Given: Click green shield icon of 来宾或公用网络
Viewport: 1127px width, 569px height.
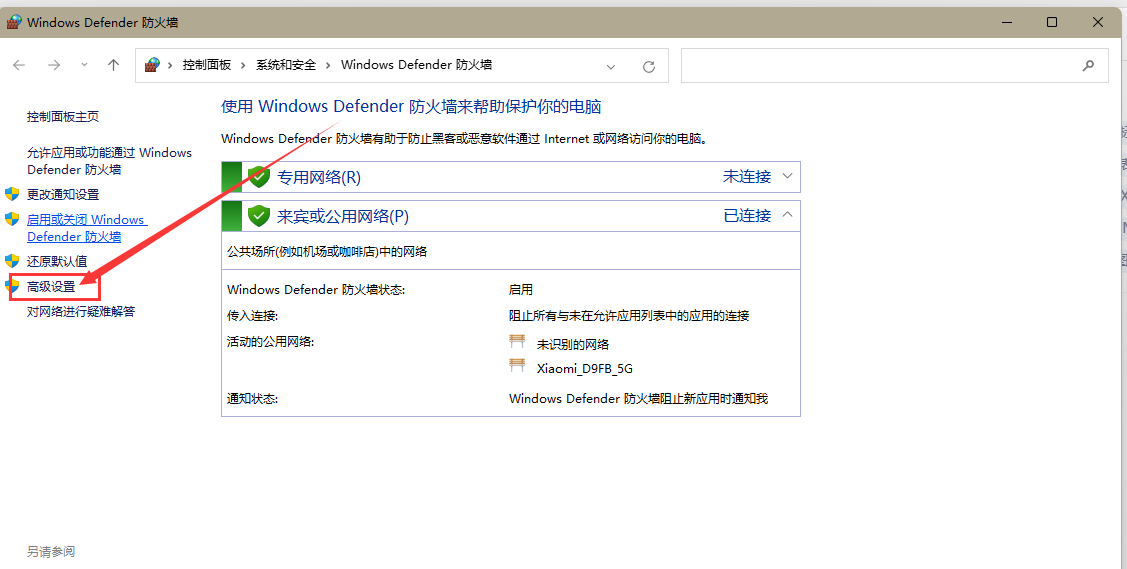Looking at the screenshot, I should click(x=259, y=216).
